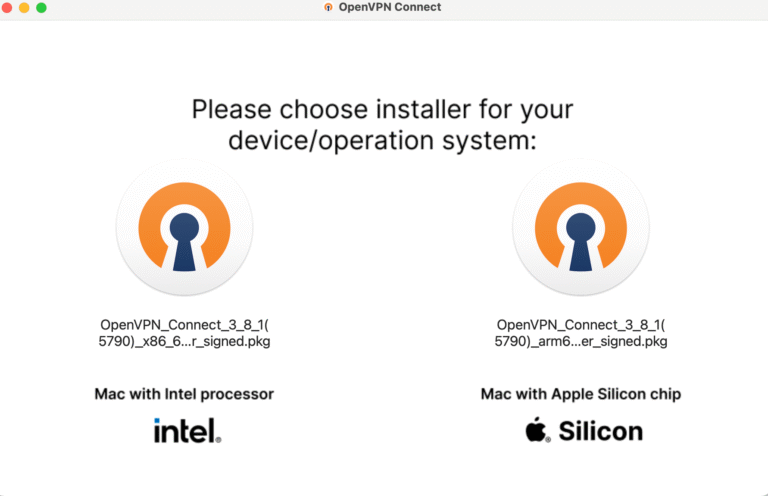Viewport: 768px width, 496px height.
Task: Click the Intel logo
Action: coord(188,431)
